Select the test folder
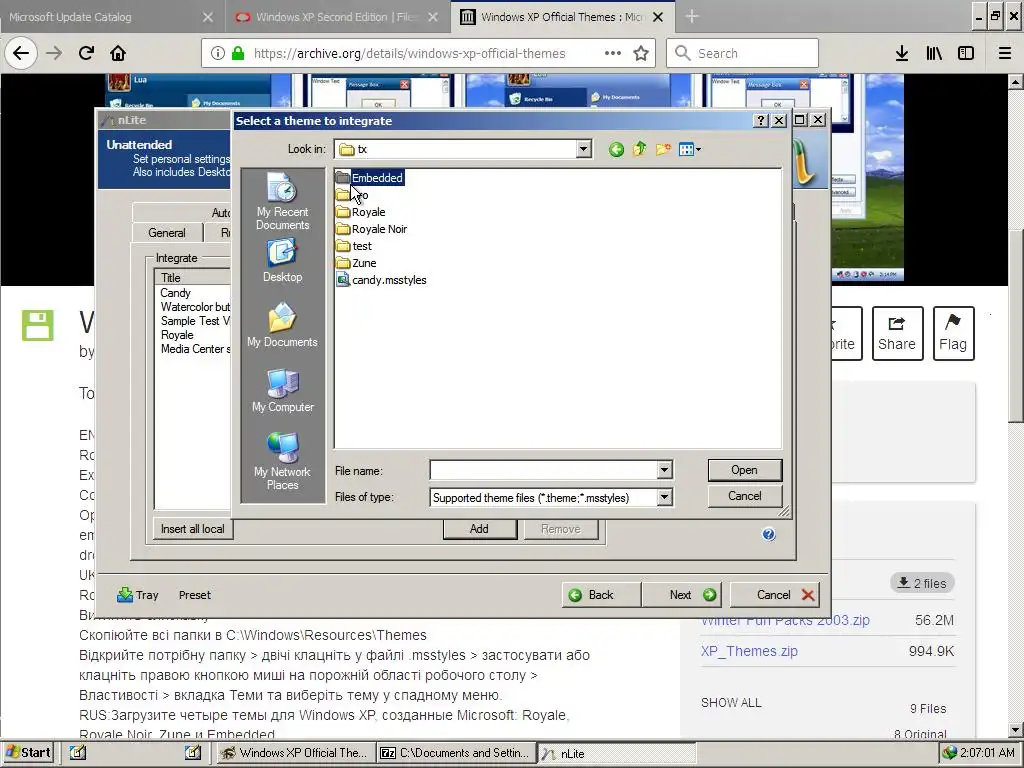 coord(354,246)
